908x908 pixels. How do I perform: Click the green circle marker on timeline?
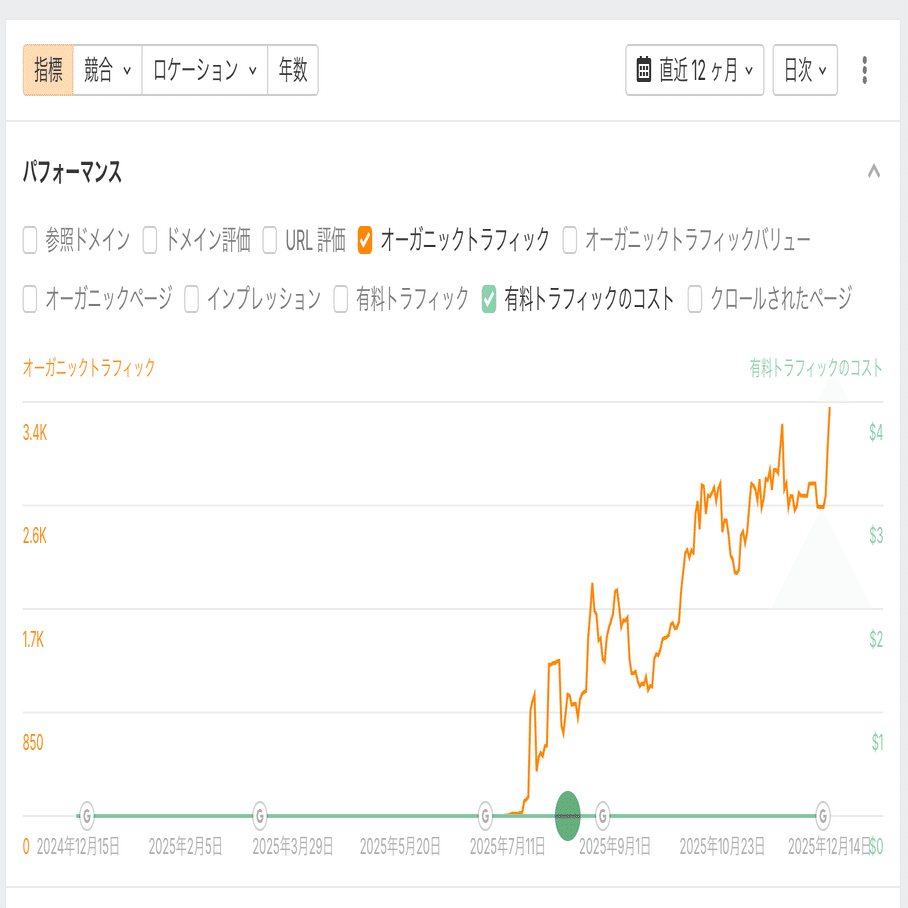tap(567, 814)
